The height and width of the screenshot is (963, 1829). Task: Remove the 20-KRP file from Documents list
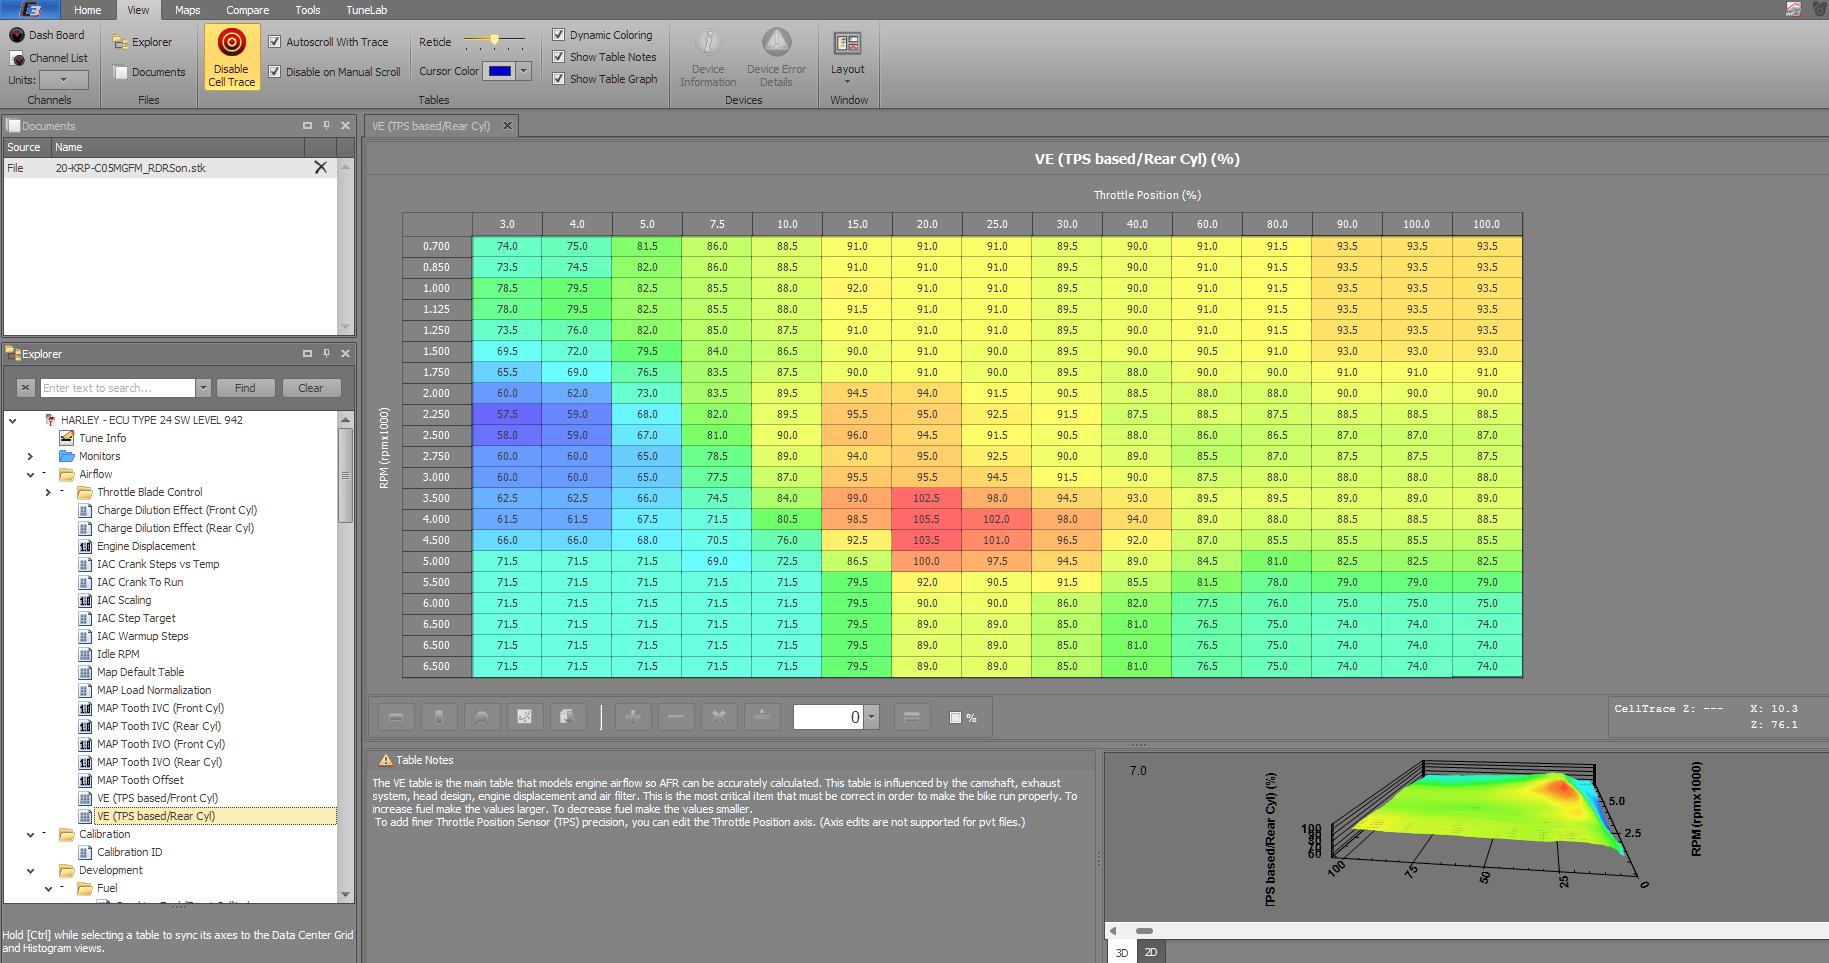(320, 168)
